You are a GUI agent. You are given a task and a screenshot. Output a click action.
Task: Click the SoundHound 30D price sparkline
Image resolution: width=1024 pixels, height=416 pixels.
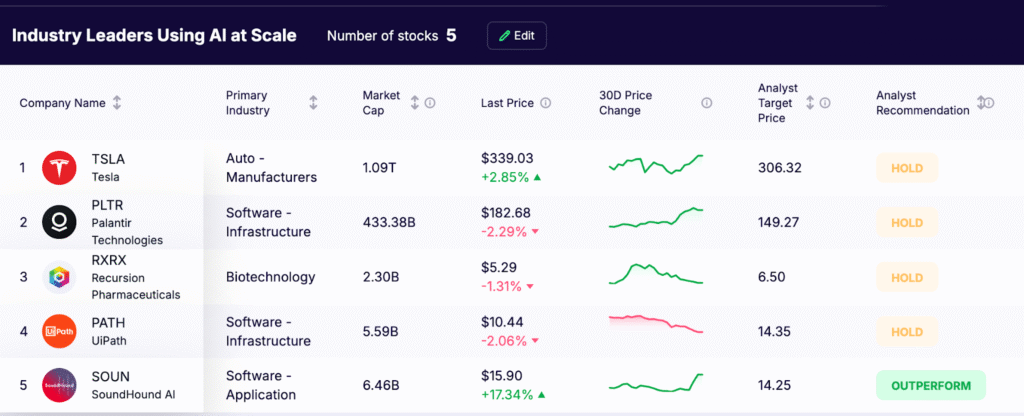tap(656, 383)
